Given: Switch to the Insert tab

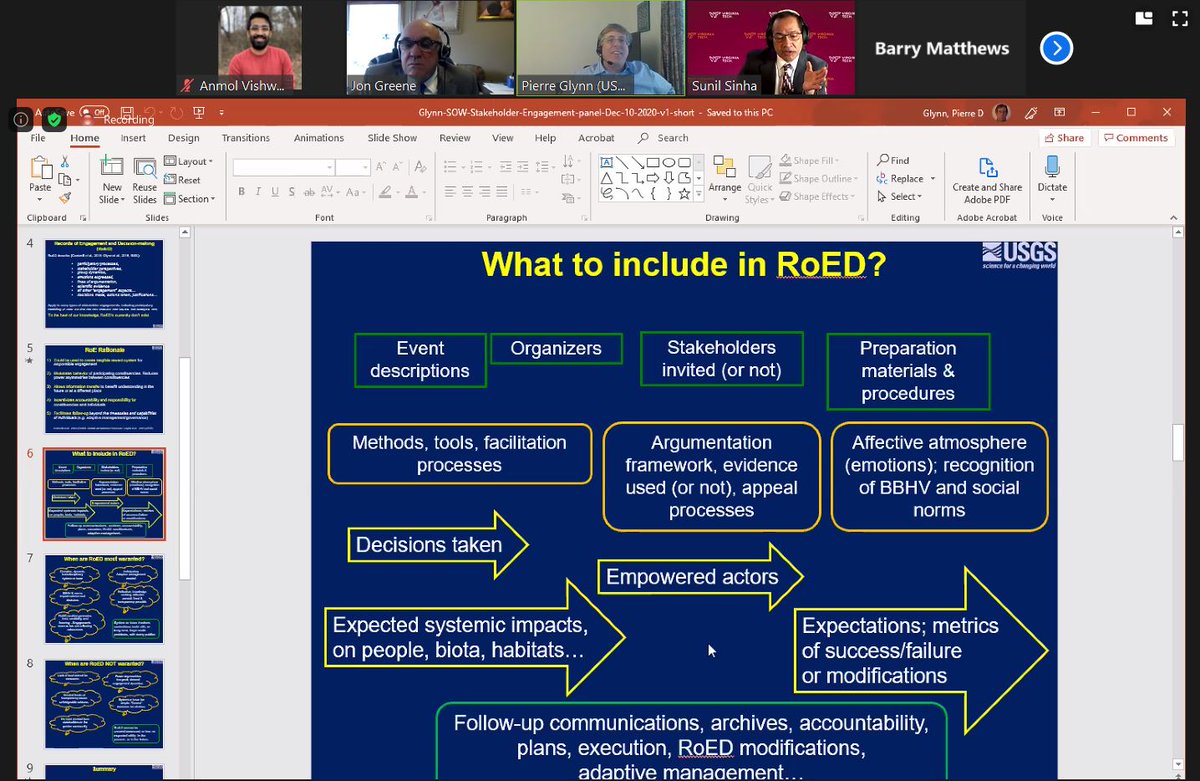Looking at the screenshot, I should pyautogui.click(x=133, y=138).
